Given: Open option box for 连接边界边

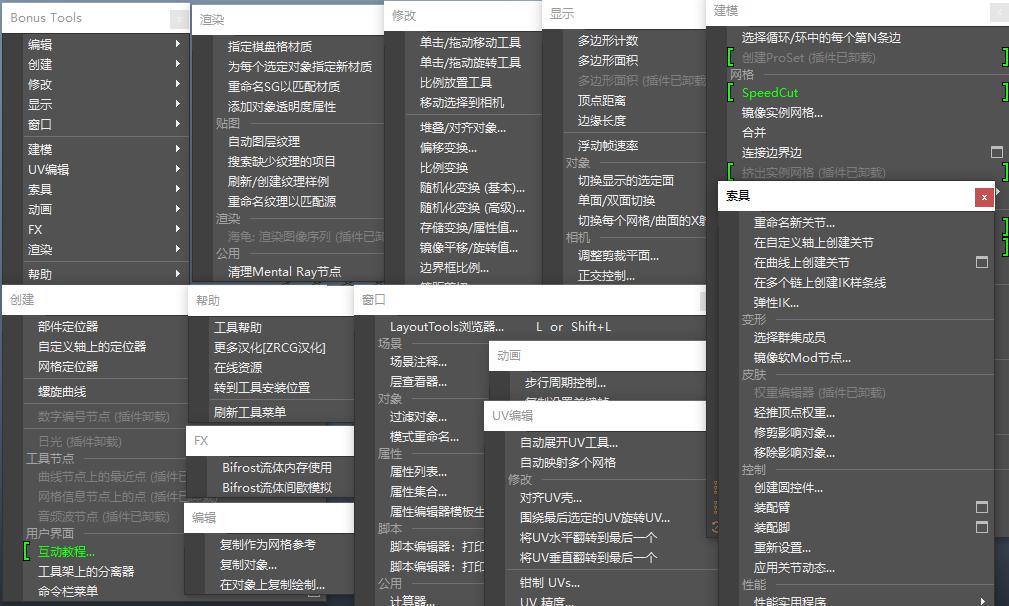Looking at the screenshot, I should 996,153.
